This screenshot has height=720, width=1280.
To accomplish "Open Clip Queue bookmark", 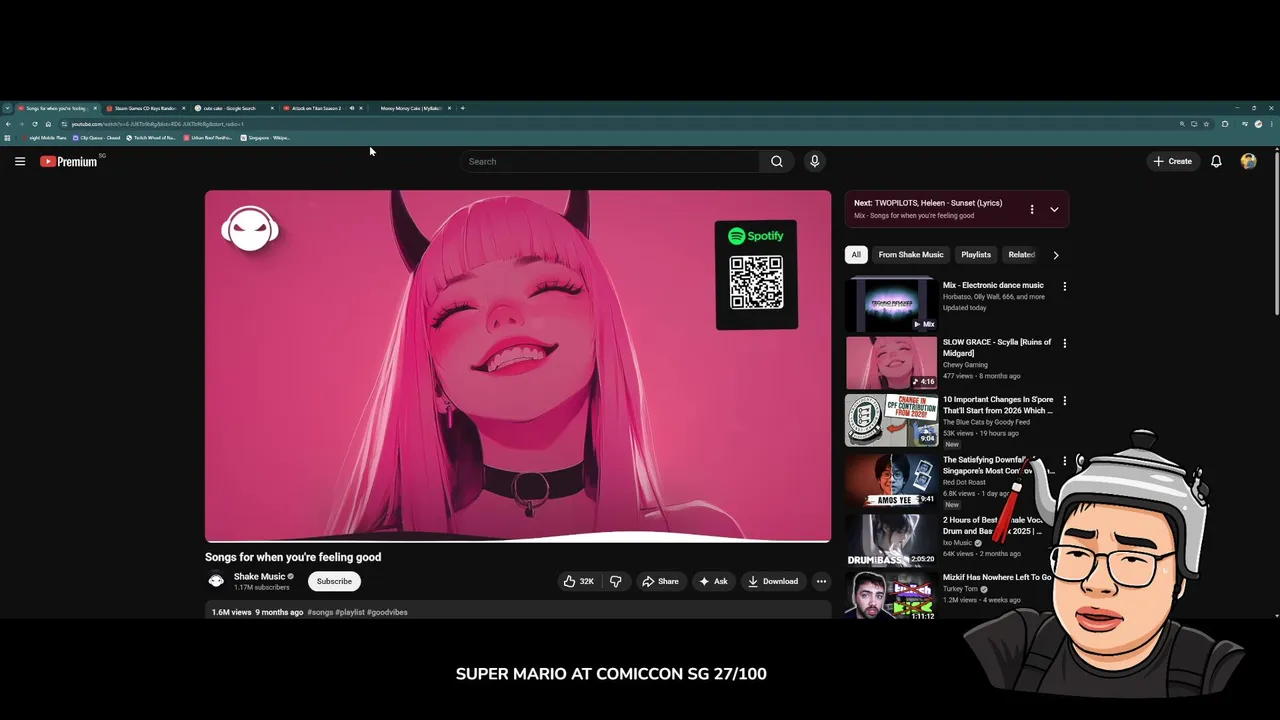I will [96, 138].
